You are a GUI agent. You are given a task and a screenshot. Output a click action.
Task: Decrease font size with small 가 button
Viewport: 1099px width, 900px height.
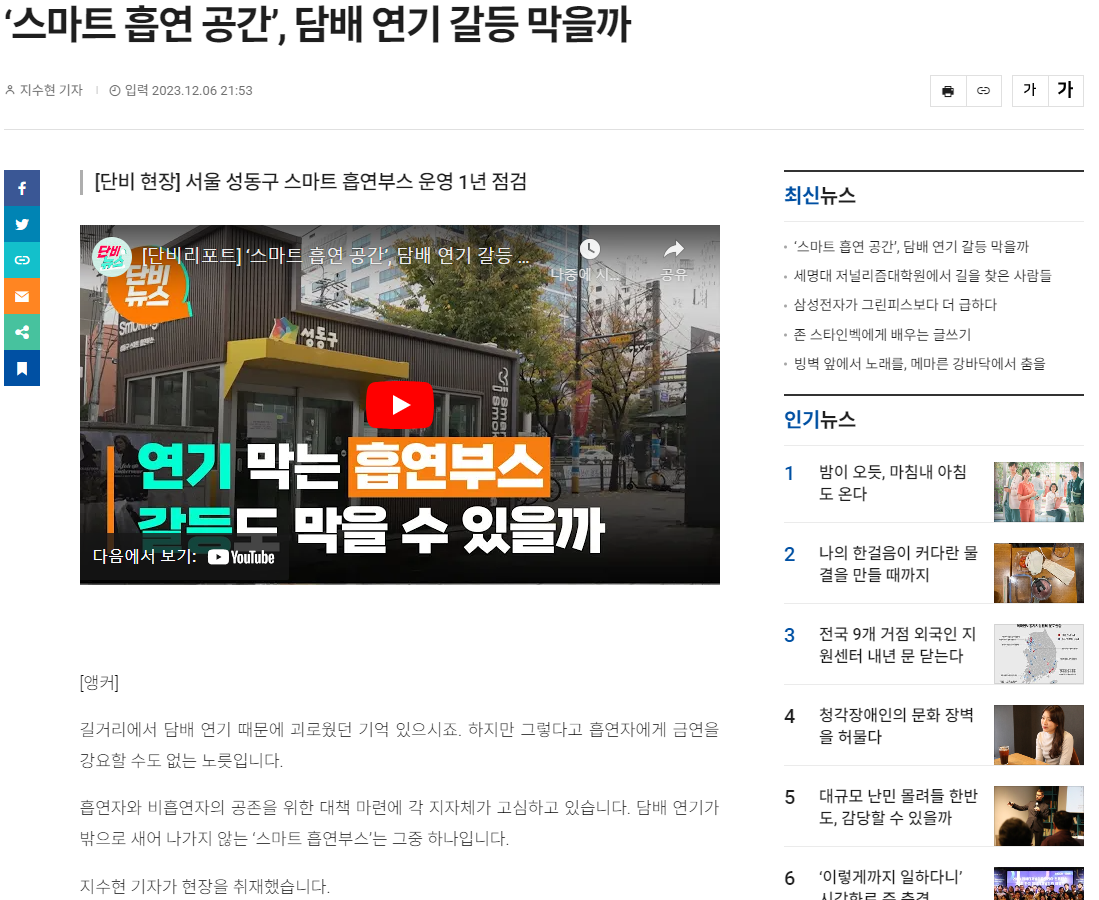pyautogui.click(x=1029, y=90)
